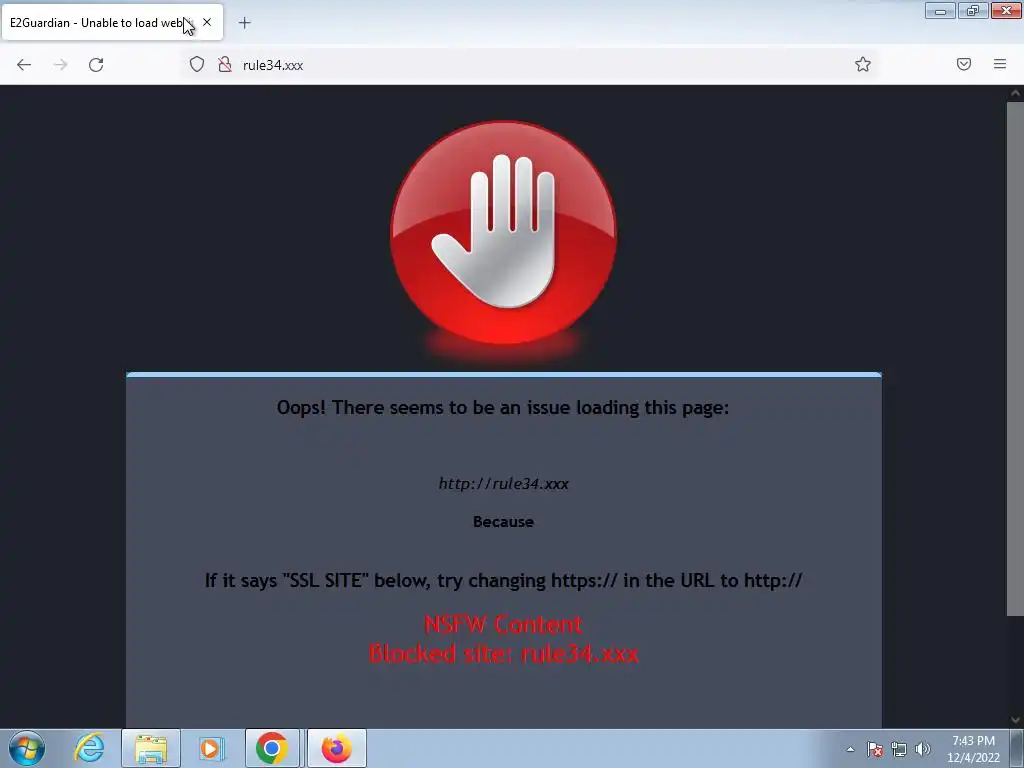Image resolution: width=1024 pixels, height=768 pixels.
Task: Click the http://rule34.xxx URL text
Action: (504, 484)
